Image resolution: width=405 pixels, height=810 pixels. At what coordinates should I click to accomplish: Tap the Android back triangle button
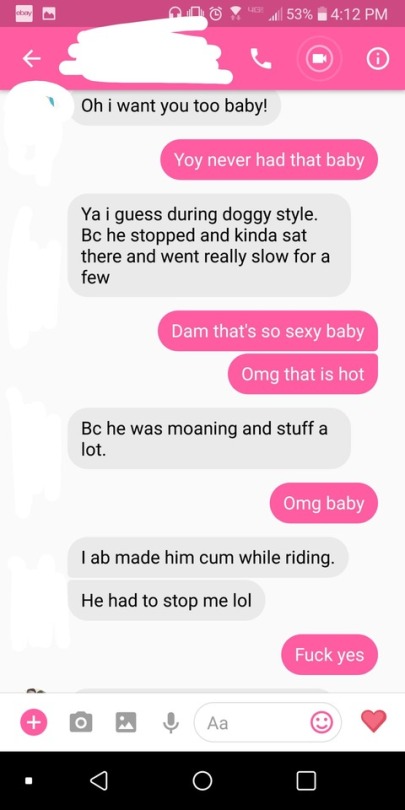(x=99, y=780)
